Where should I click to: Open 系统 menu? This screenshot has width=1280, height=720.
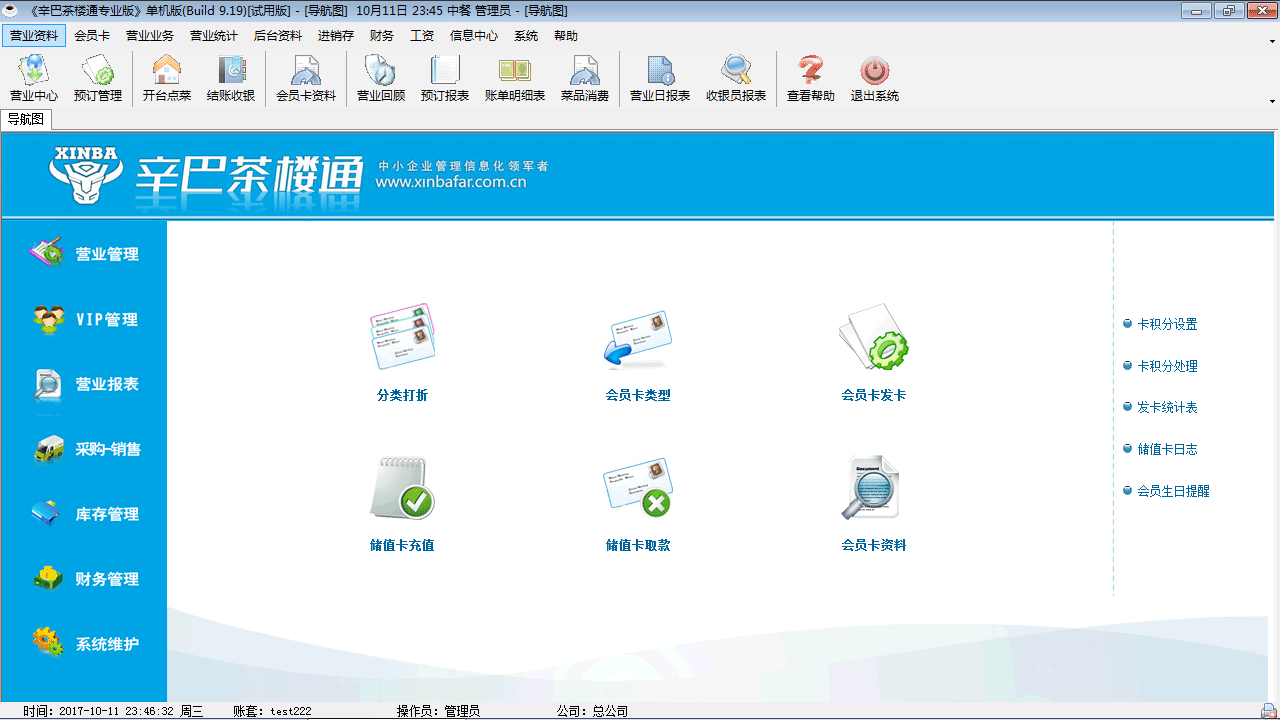(526, 35)
